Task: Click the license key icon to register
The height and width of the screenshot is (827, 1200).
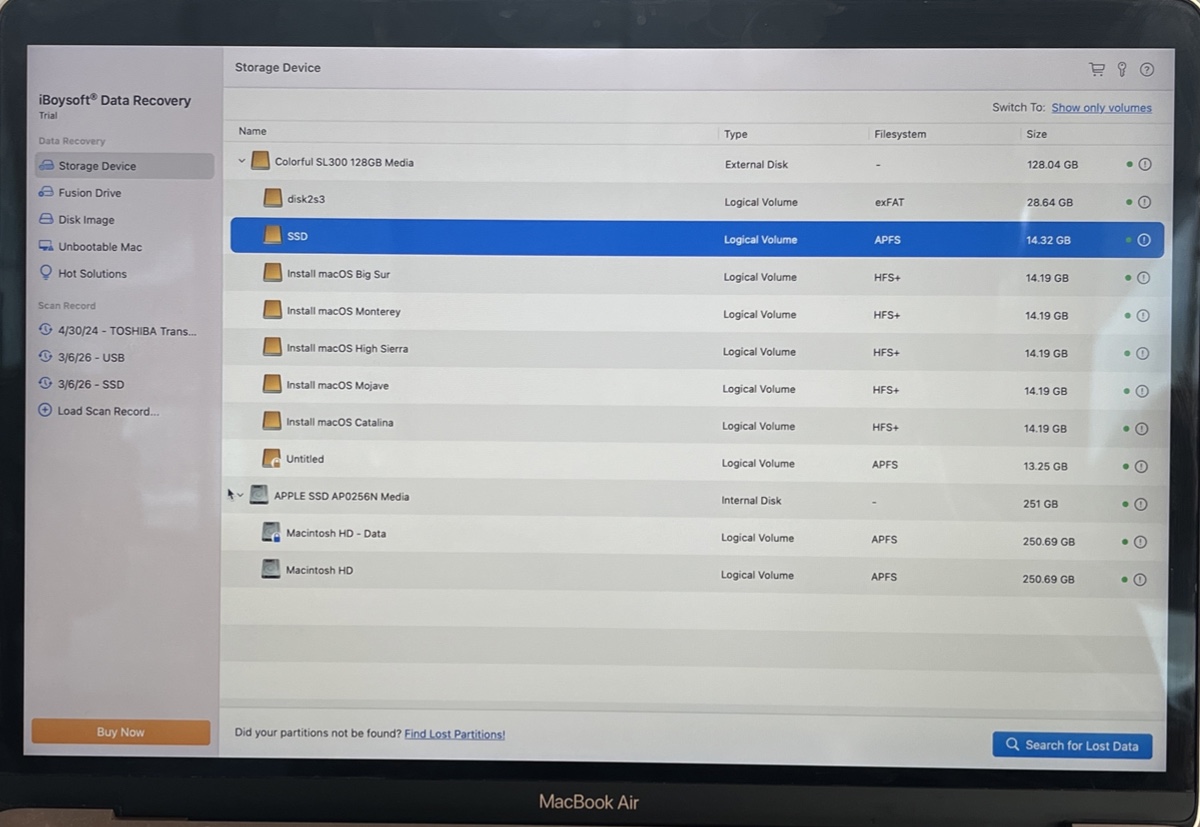Action: 1121,69
